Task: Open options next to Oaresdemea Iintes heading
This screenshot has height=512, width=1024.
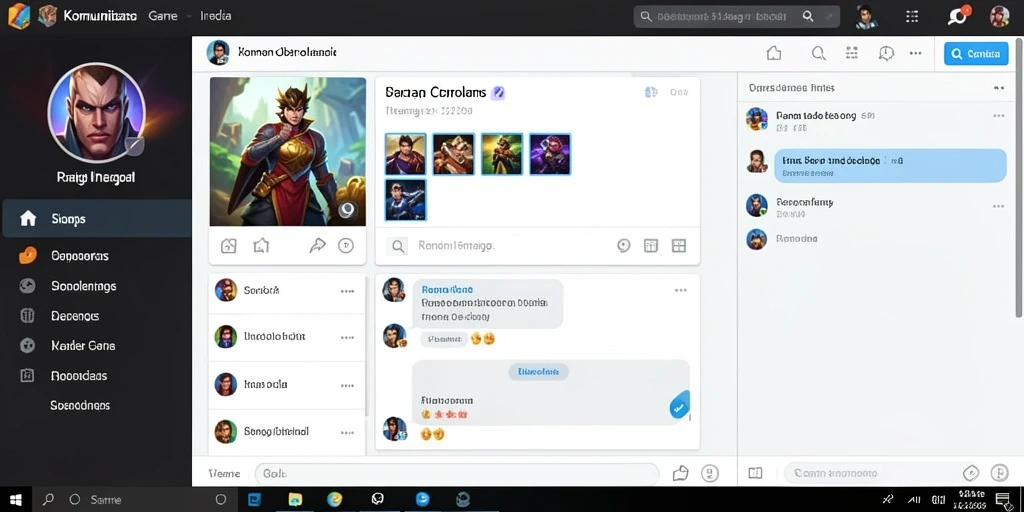Action: pos(999,88)
